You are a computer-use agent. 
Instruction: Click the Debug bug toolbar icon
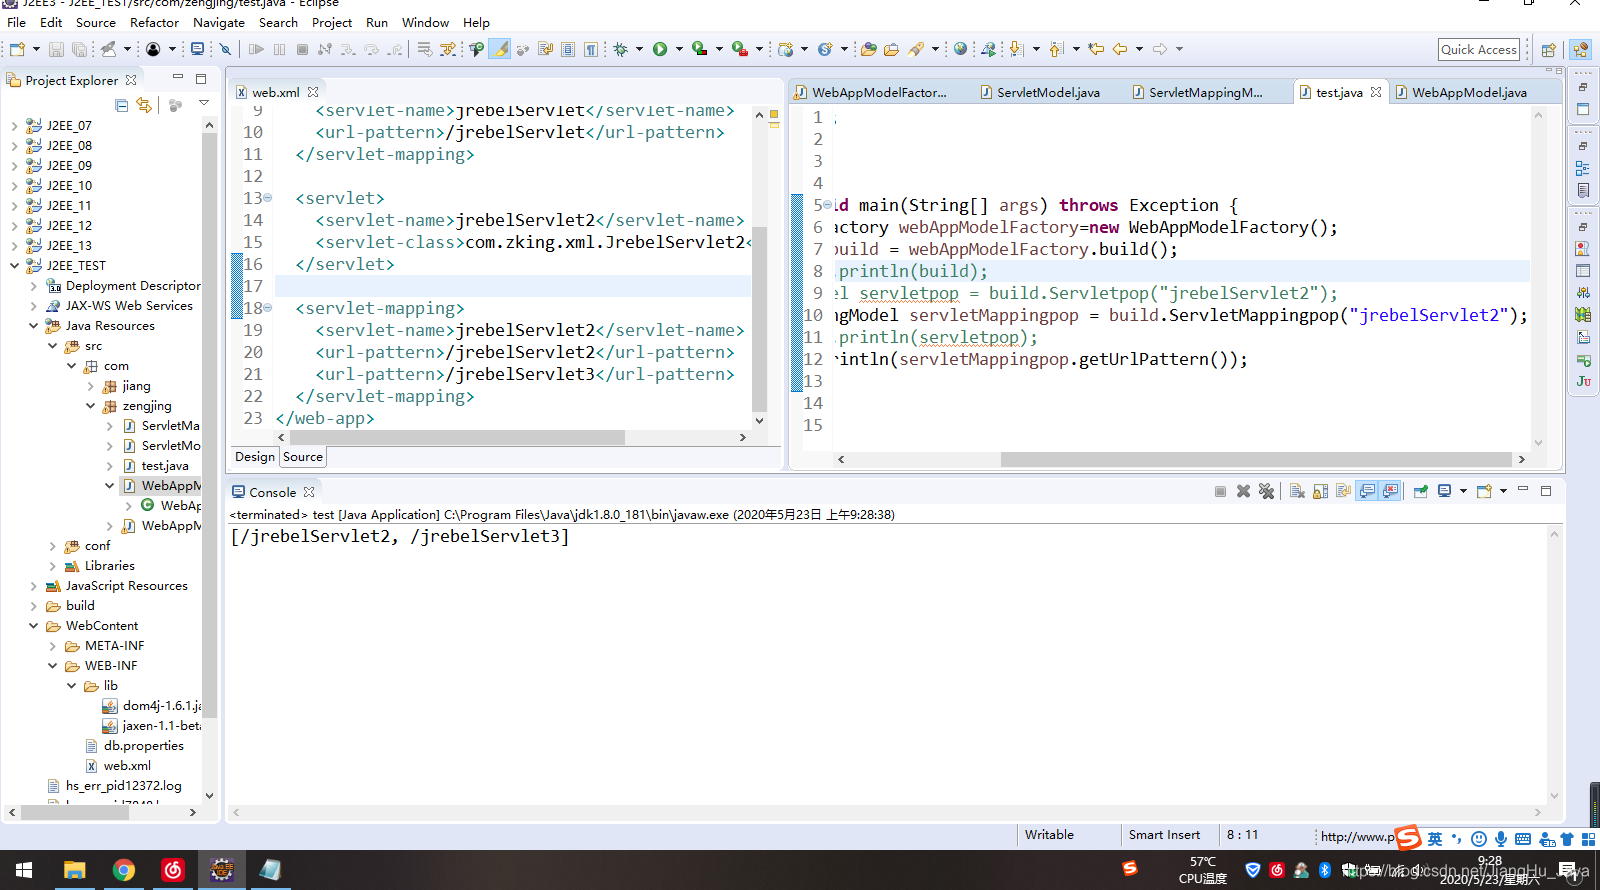(621, 49)
